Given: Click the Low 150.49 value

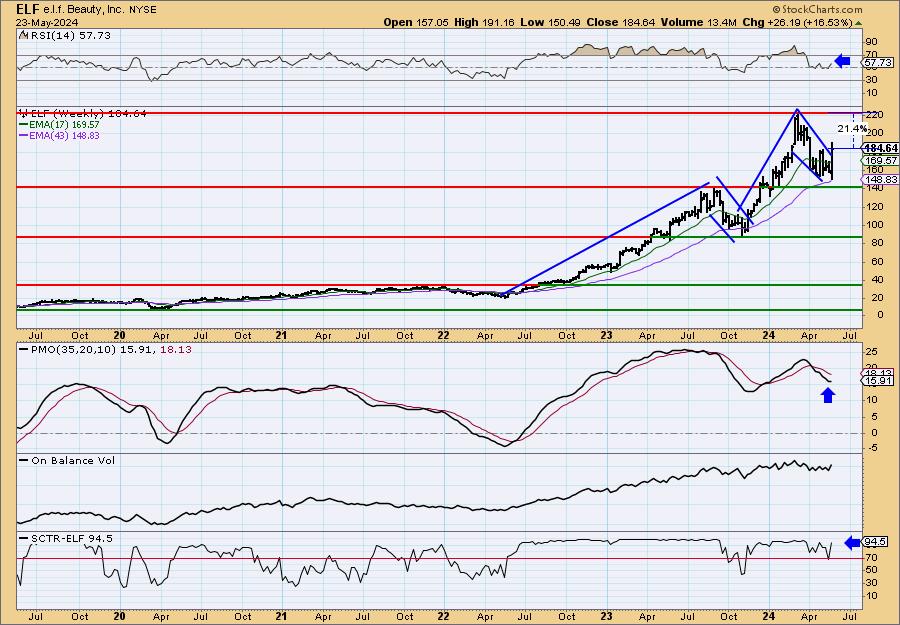Looking at the screenshot, I should [550, 22].
